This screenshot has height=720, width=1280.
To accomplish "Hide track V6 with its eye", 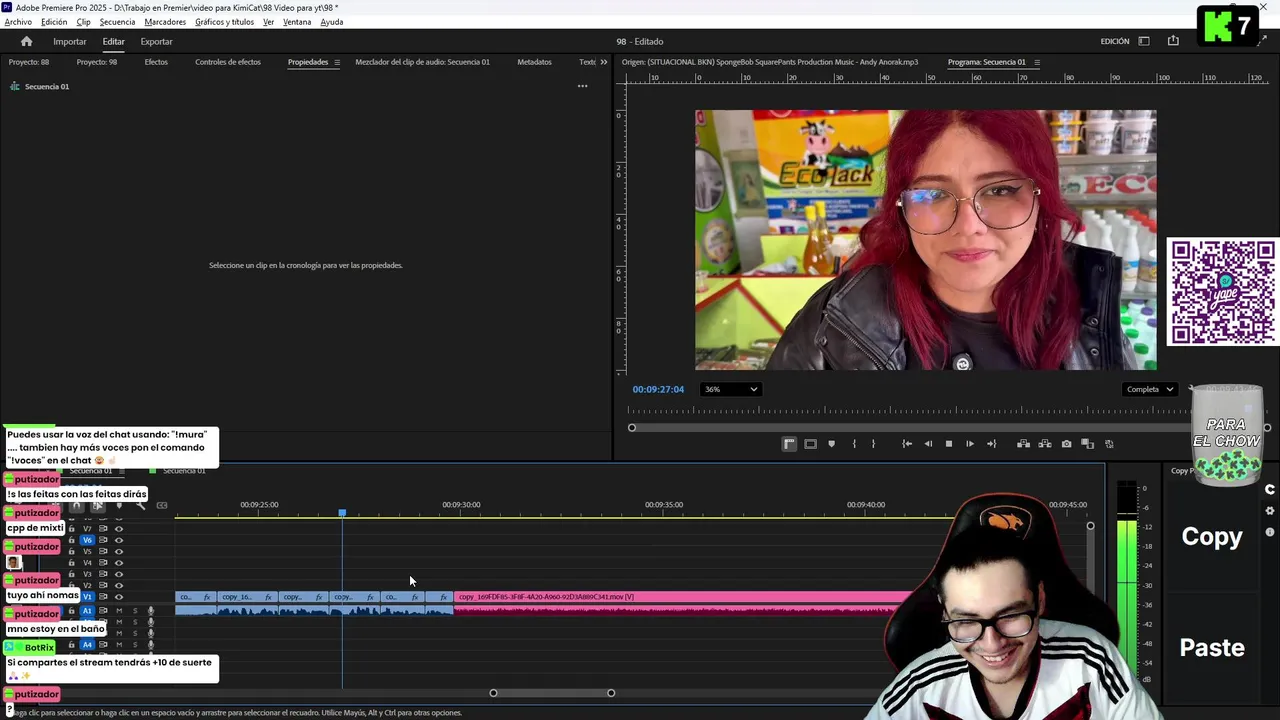I will (119, 540).
